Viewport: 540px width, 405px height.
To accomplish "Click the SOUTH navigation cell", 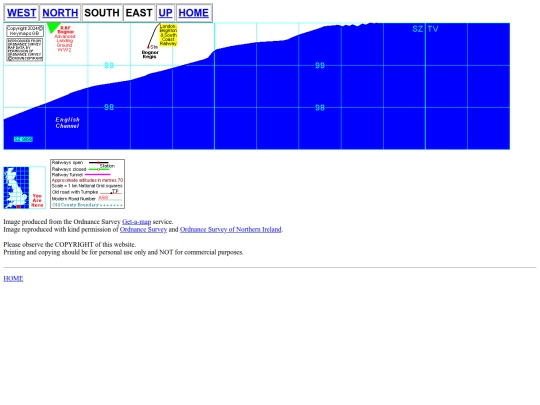I will pos(102,13).
